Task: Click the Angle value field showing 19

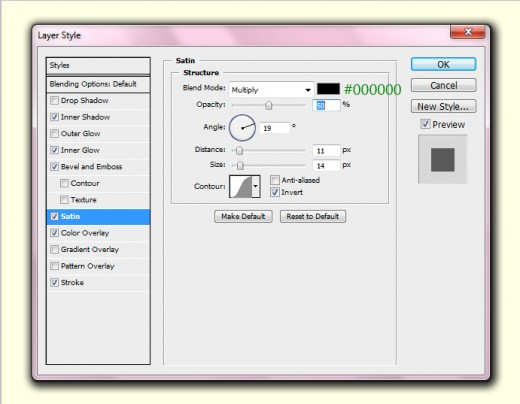Action: [x=275, y=128]
